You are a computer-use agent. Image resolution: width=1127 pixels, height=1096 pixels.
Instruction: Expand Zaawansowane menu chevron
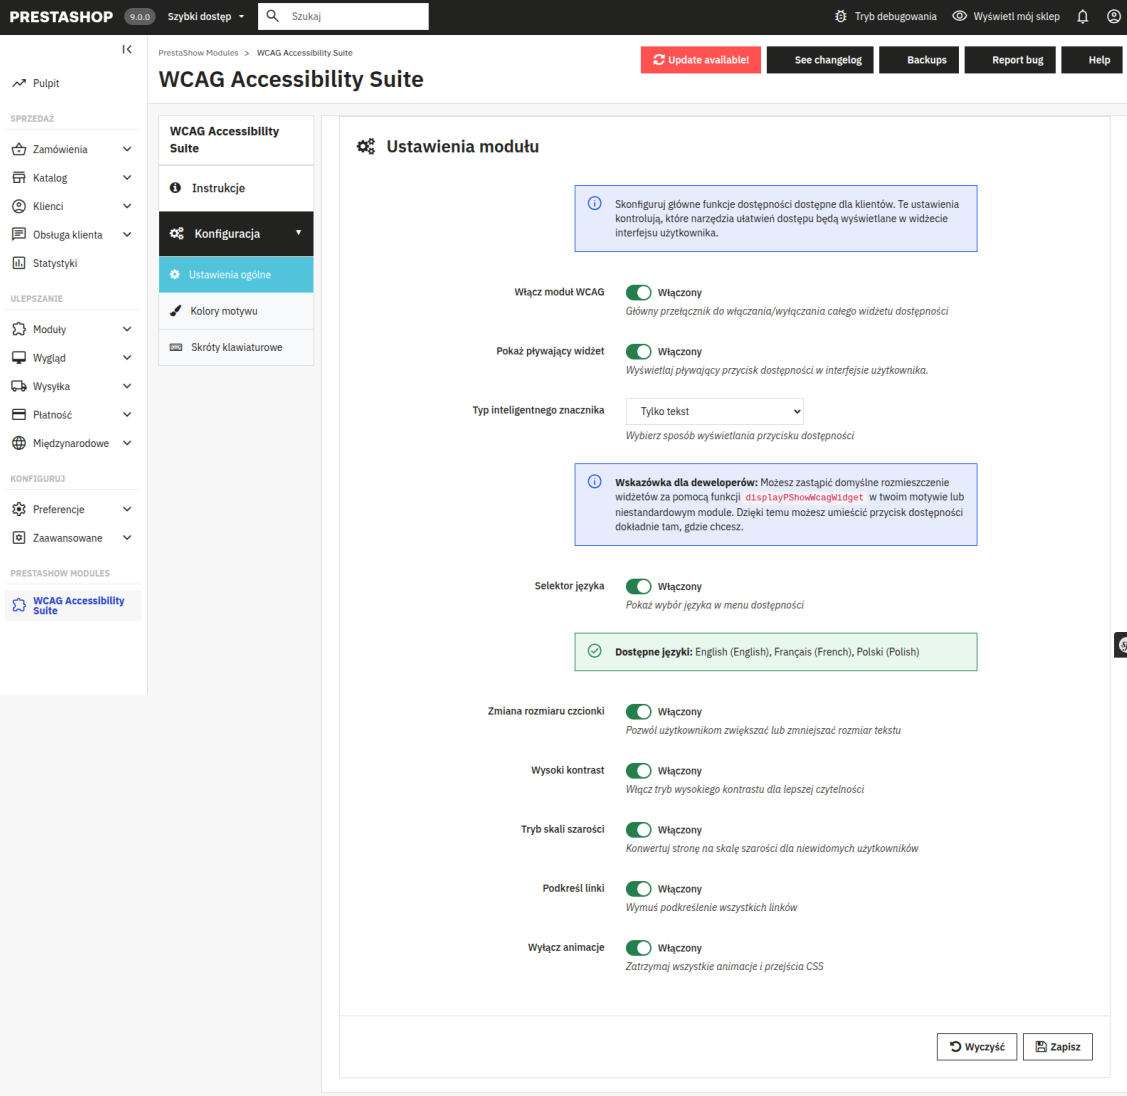(x=127, y=538)
